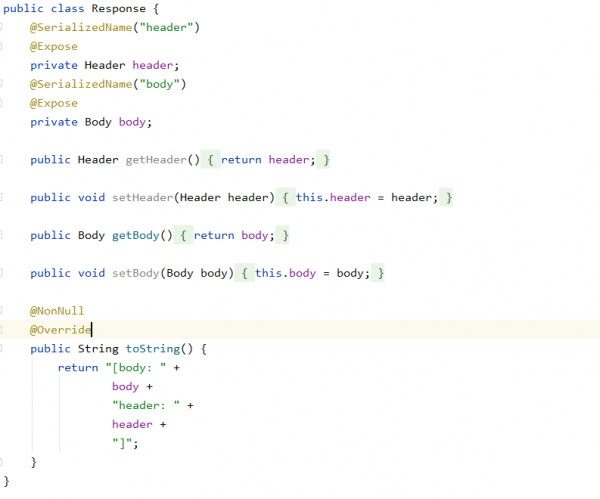Click the @Override annotation
The width and height of the screenshot is (600, 499).
pyautogui.click(x=61, y=330)
